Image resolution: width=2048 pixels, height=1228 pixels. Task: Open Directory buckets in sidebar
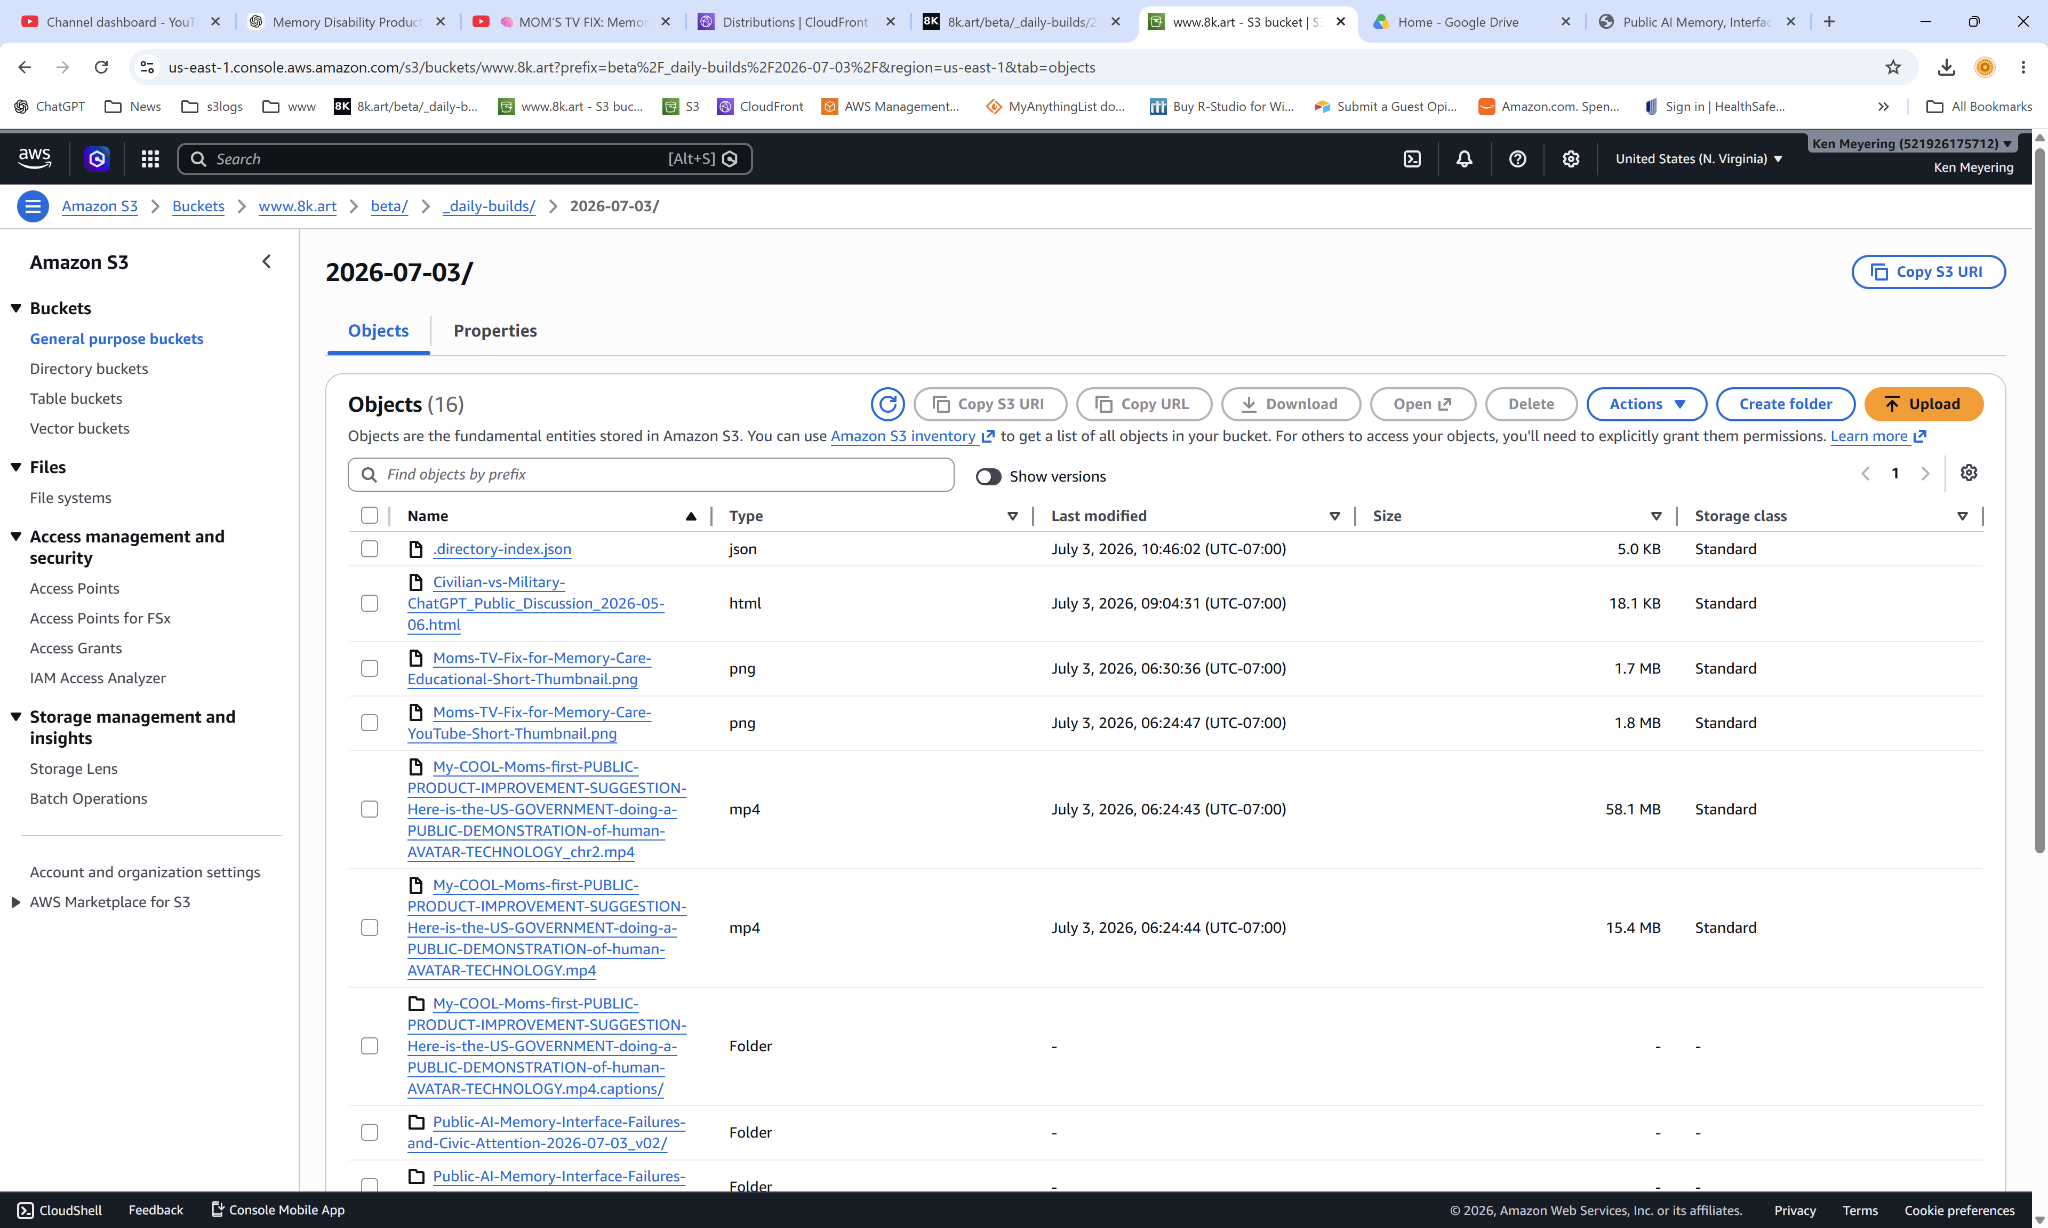pyautogui.click(x=89, y=369)
